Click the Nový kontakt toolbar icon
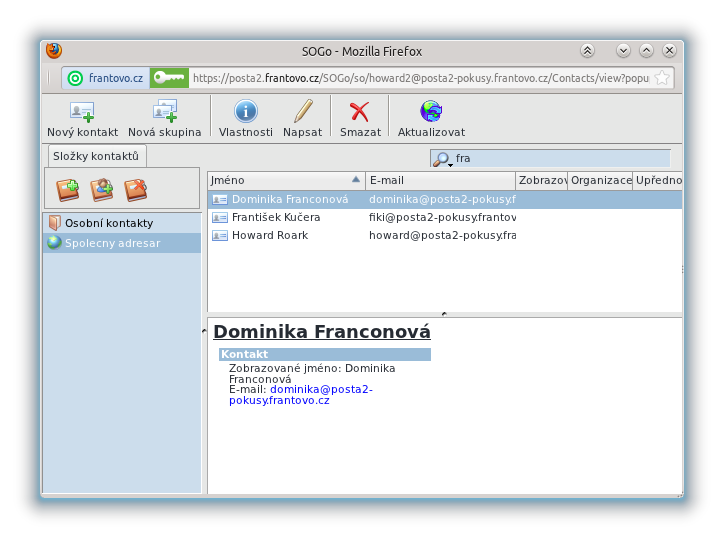This screenshot has height=538, width=724. click(82, 112)
